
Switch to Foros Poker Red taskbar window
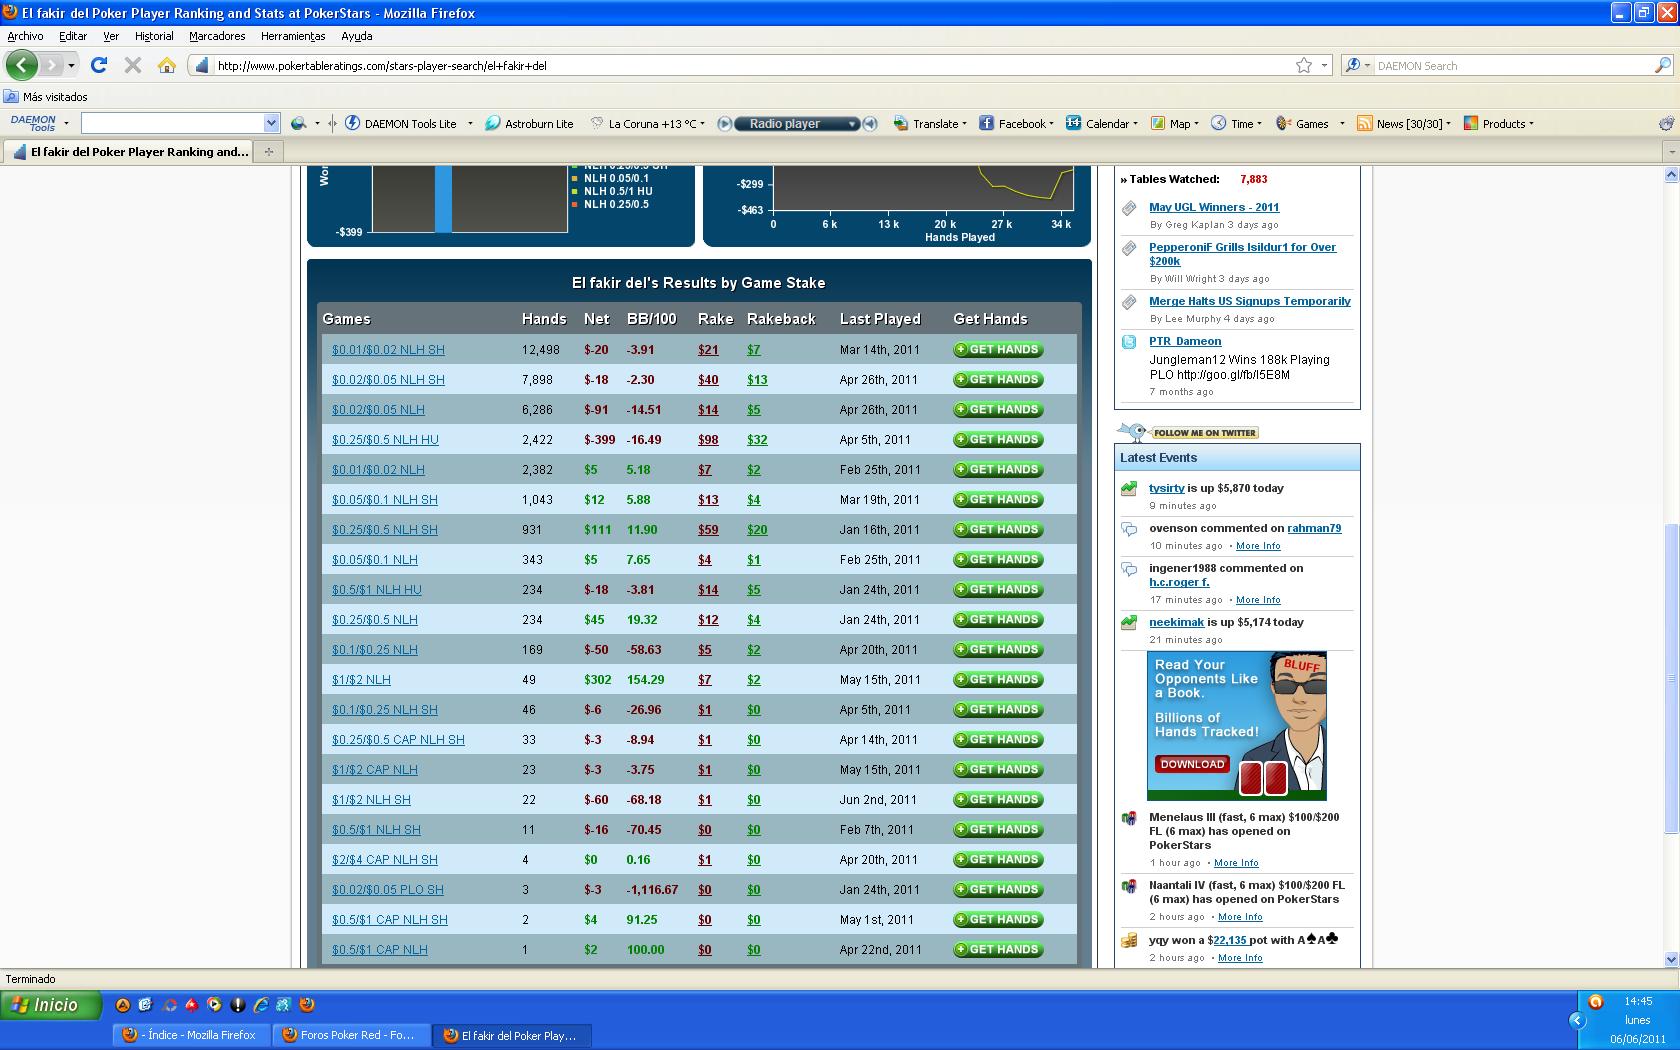point(350,1035)
